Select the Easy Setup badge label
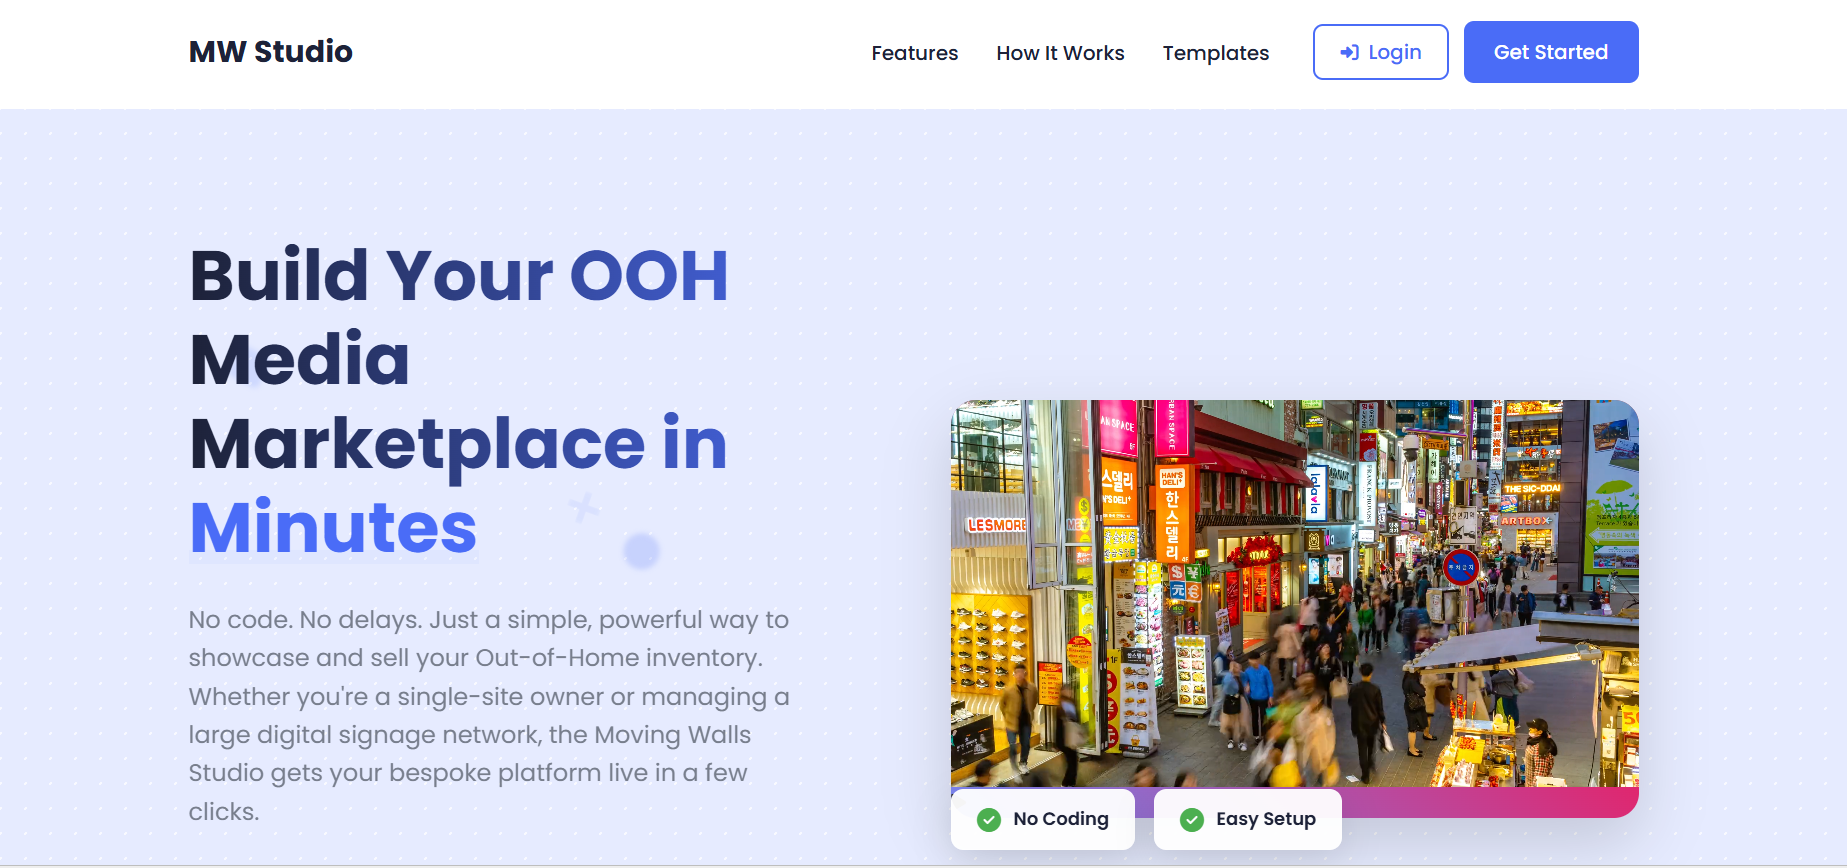Image resolution: width=1847 pixels, height=868 pixels. point(1265,819)
